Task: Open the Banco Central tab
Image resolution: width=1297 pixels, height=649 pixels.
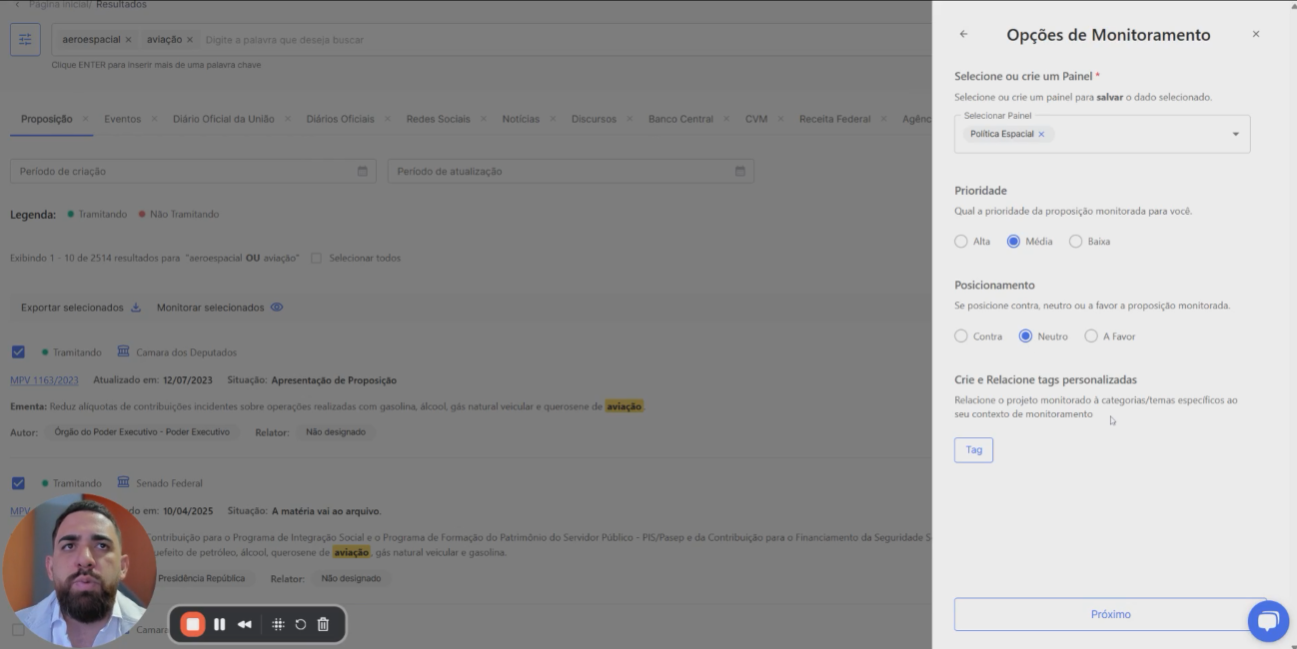Action: [x=681, y=119]
